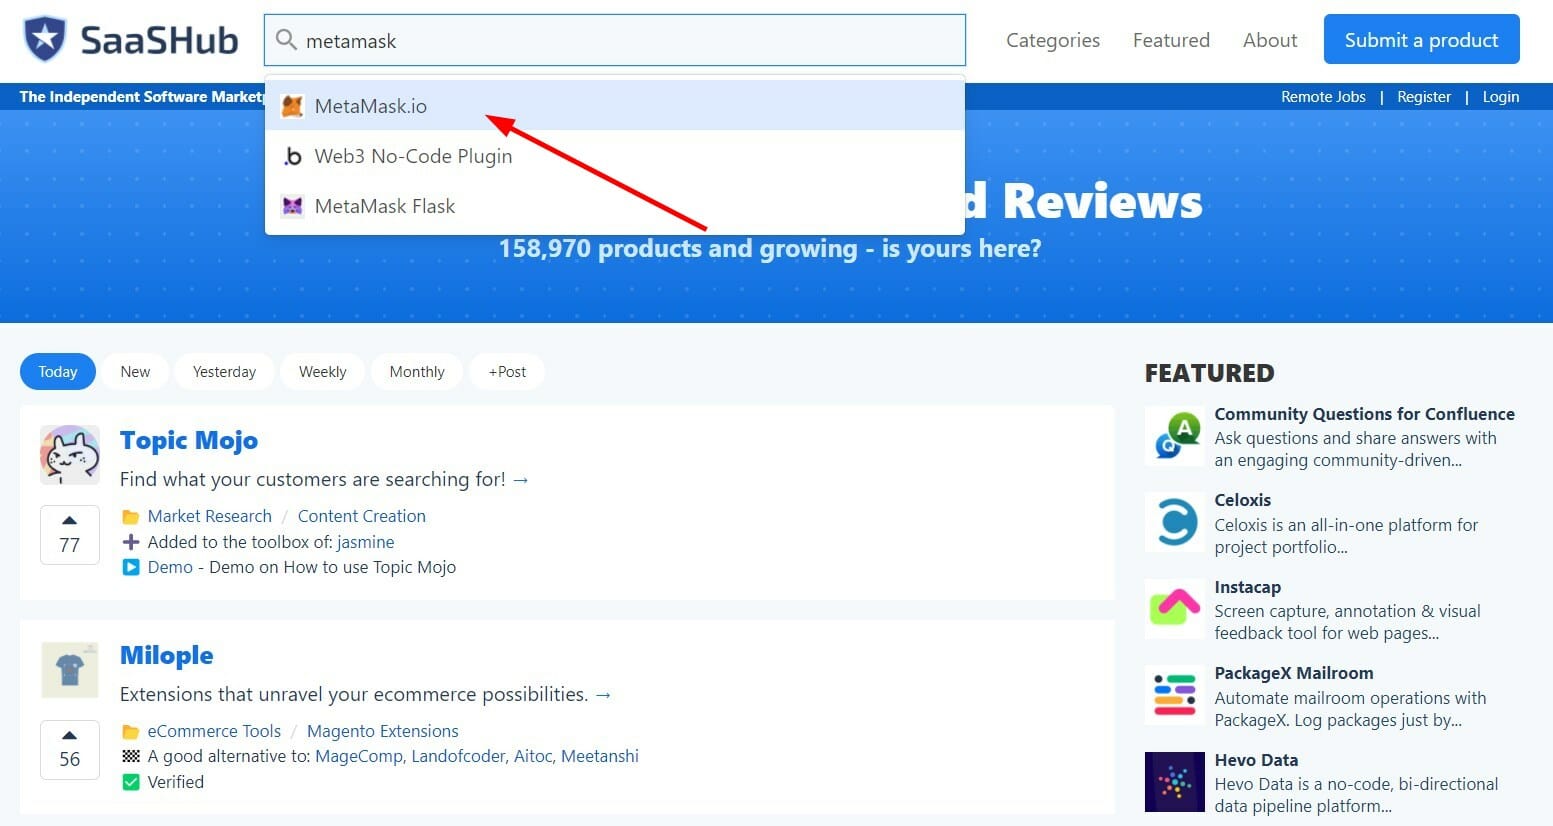Select the MetaMask.io suggestion
Screen dimensions: 1553x826
[615, 106]
